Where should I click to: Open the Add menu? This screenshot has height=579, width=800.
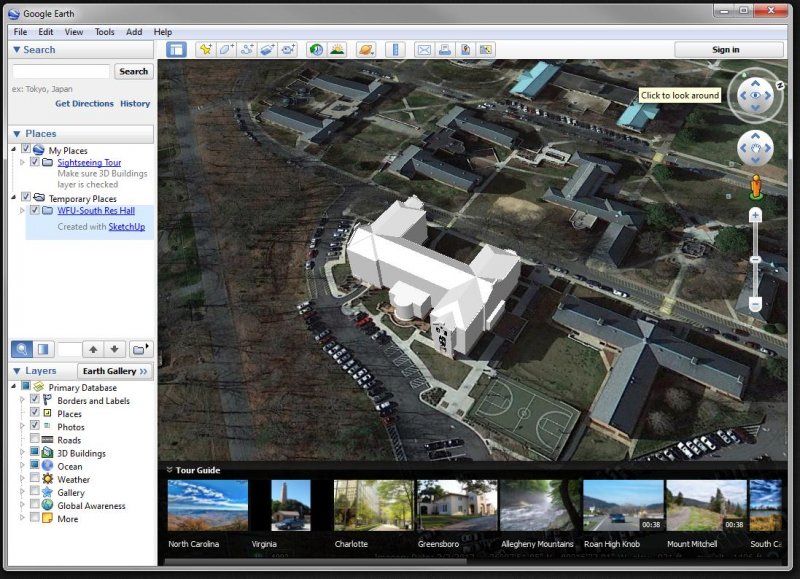tap(134, 32)
